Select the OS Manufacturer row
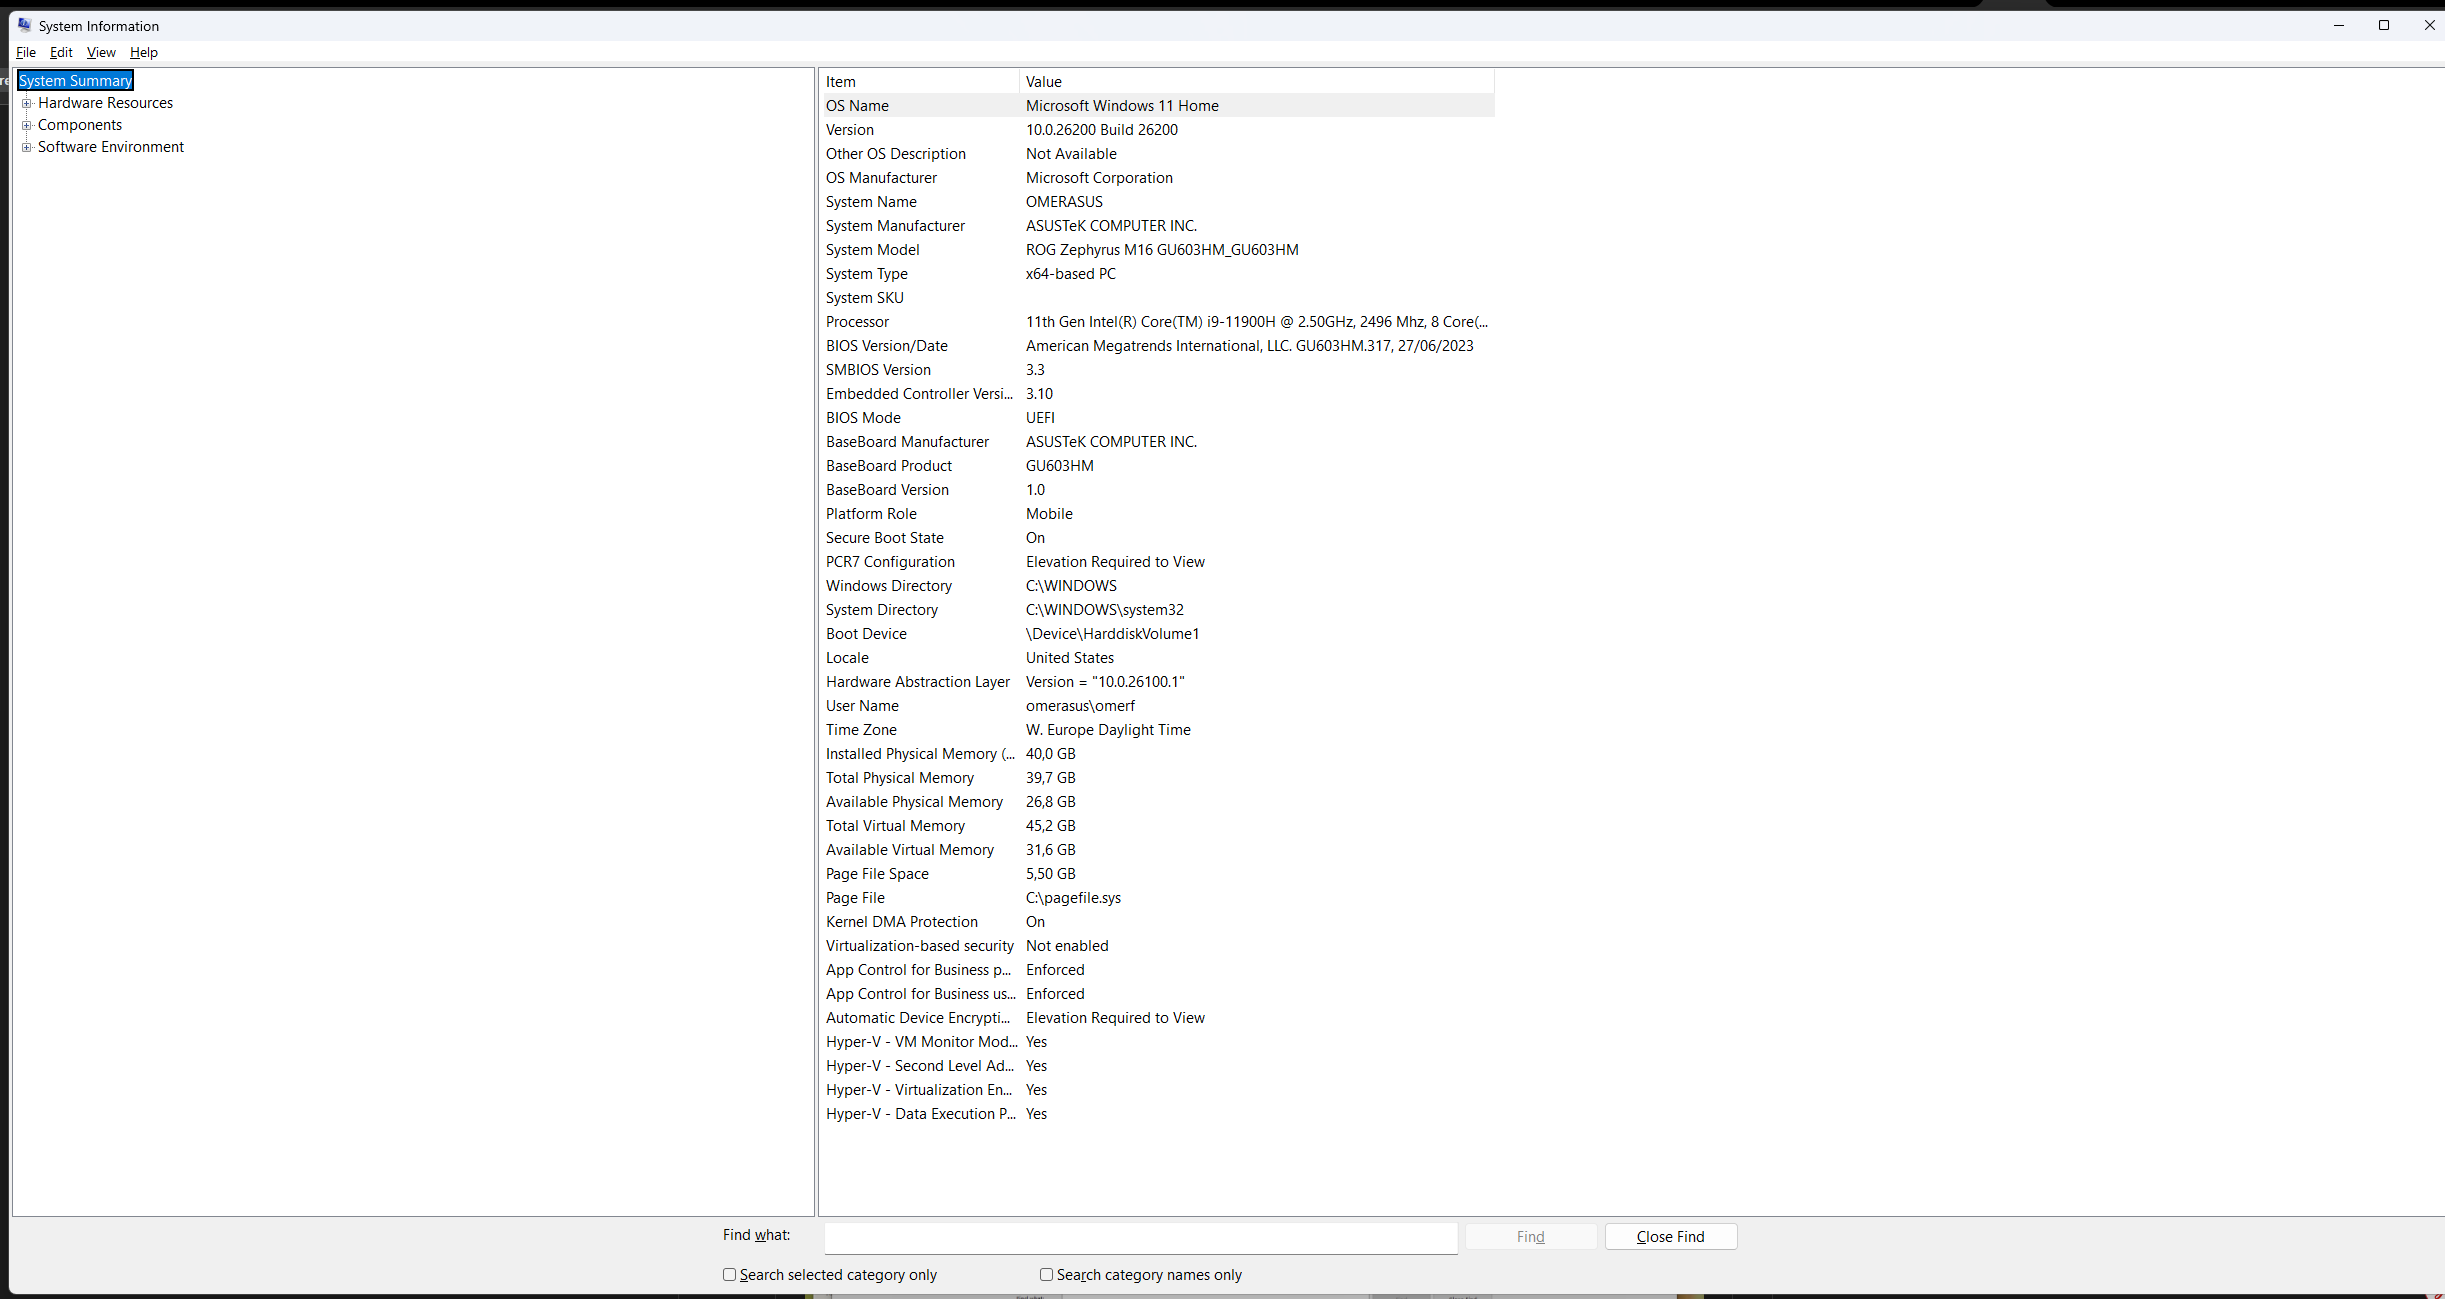This screenshot has height=1299, width=2445. coord(1157,178)
